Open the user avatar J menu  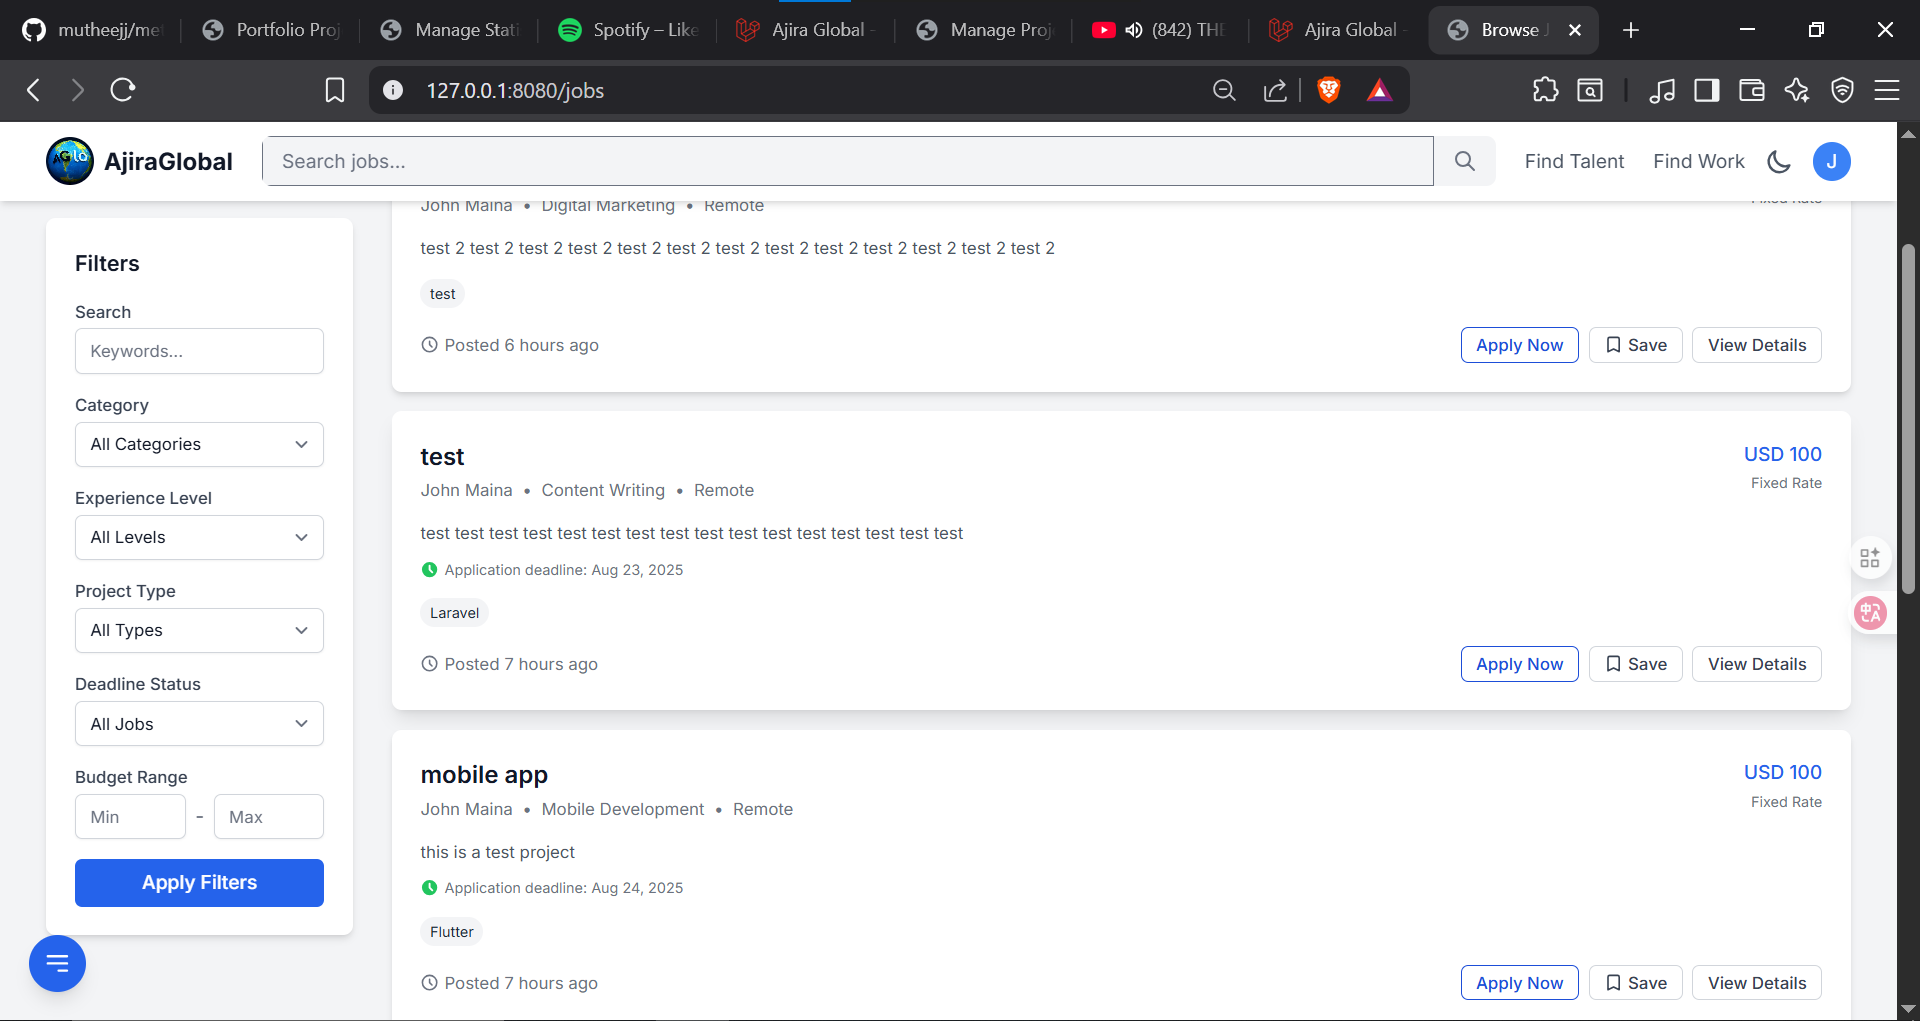click(x=1831, y=161)
